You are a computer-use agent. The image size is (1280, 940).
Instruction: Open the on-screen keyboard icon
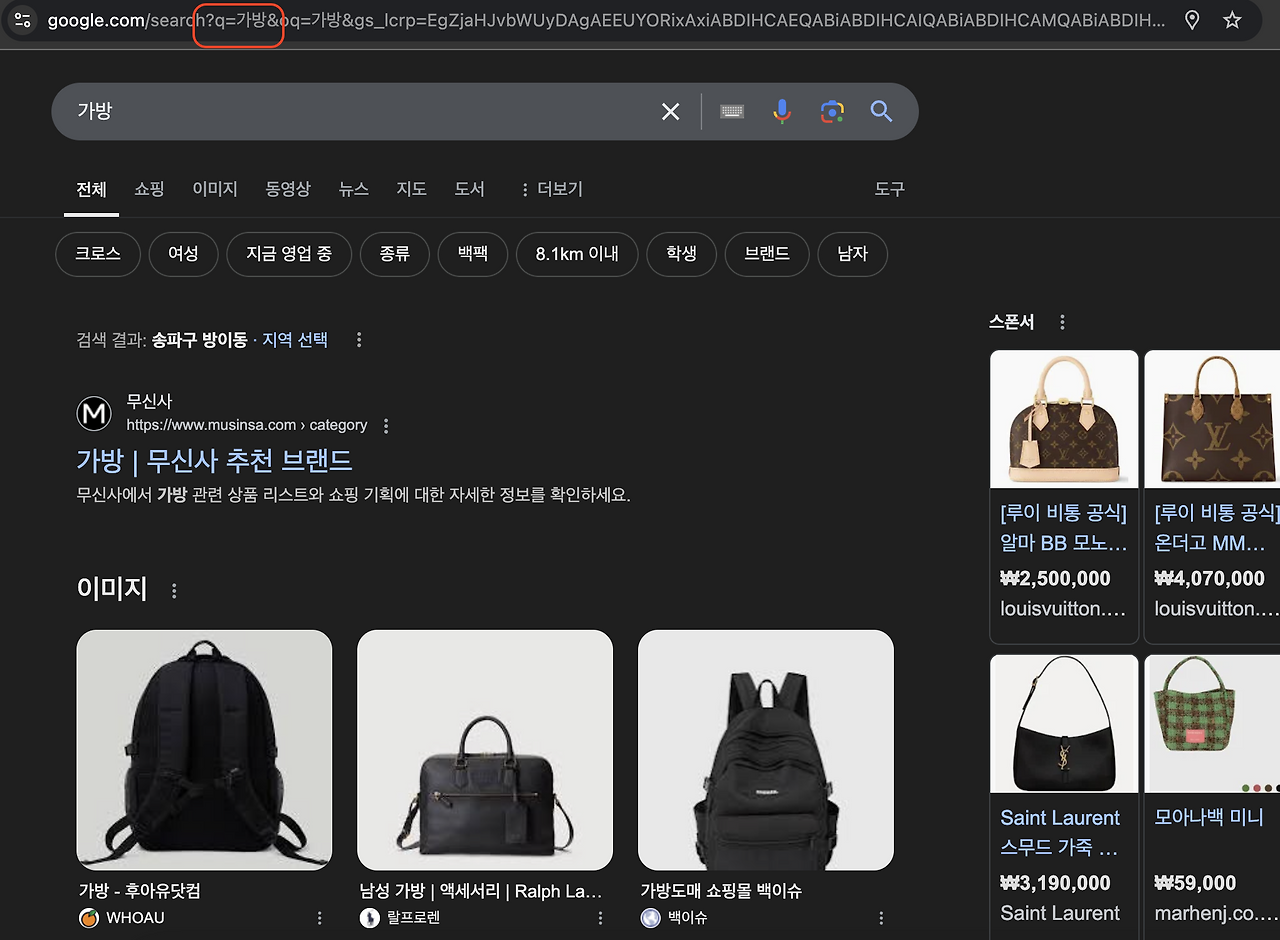pos(731,111)
